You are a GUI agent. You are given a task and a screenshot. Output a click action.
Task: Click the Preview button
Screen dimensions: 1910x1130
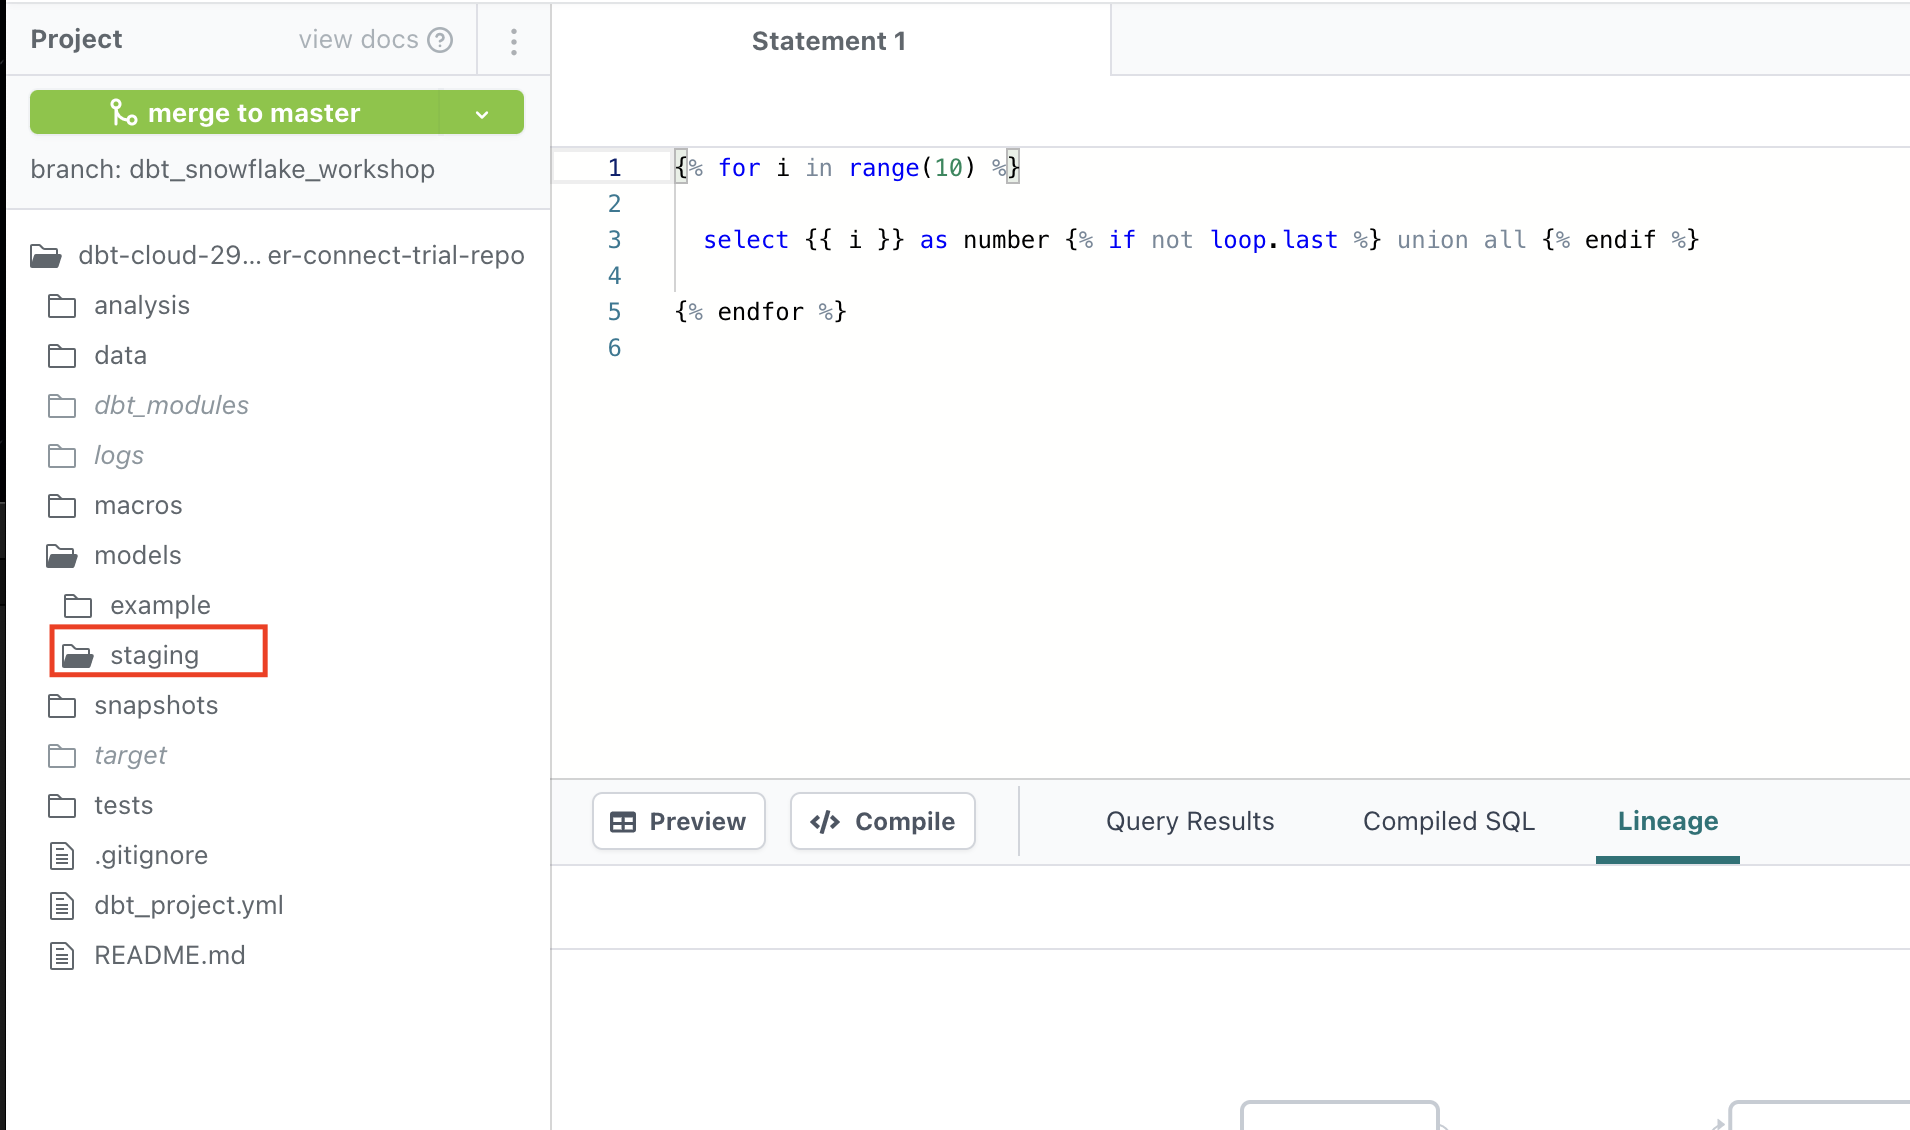(x=679, y=822)
